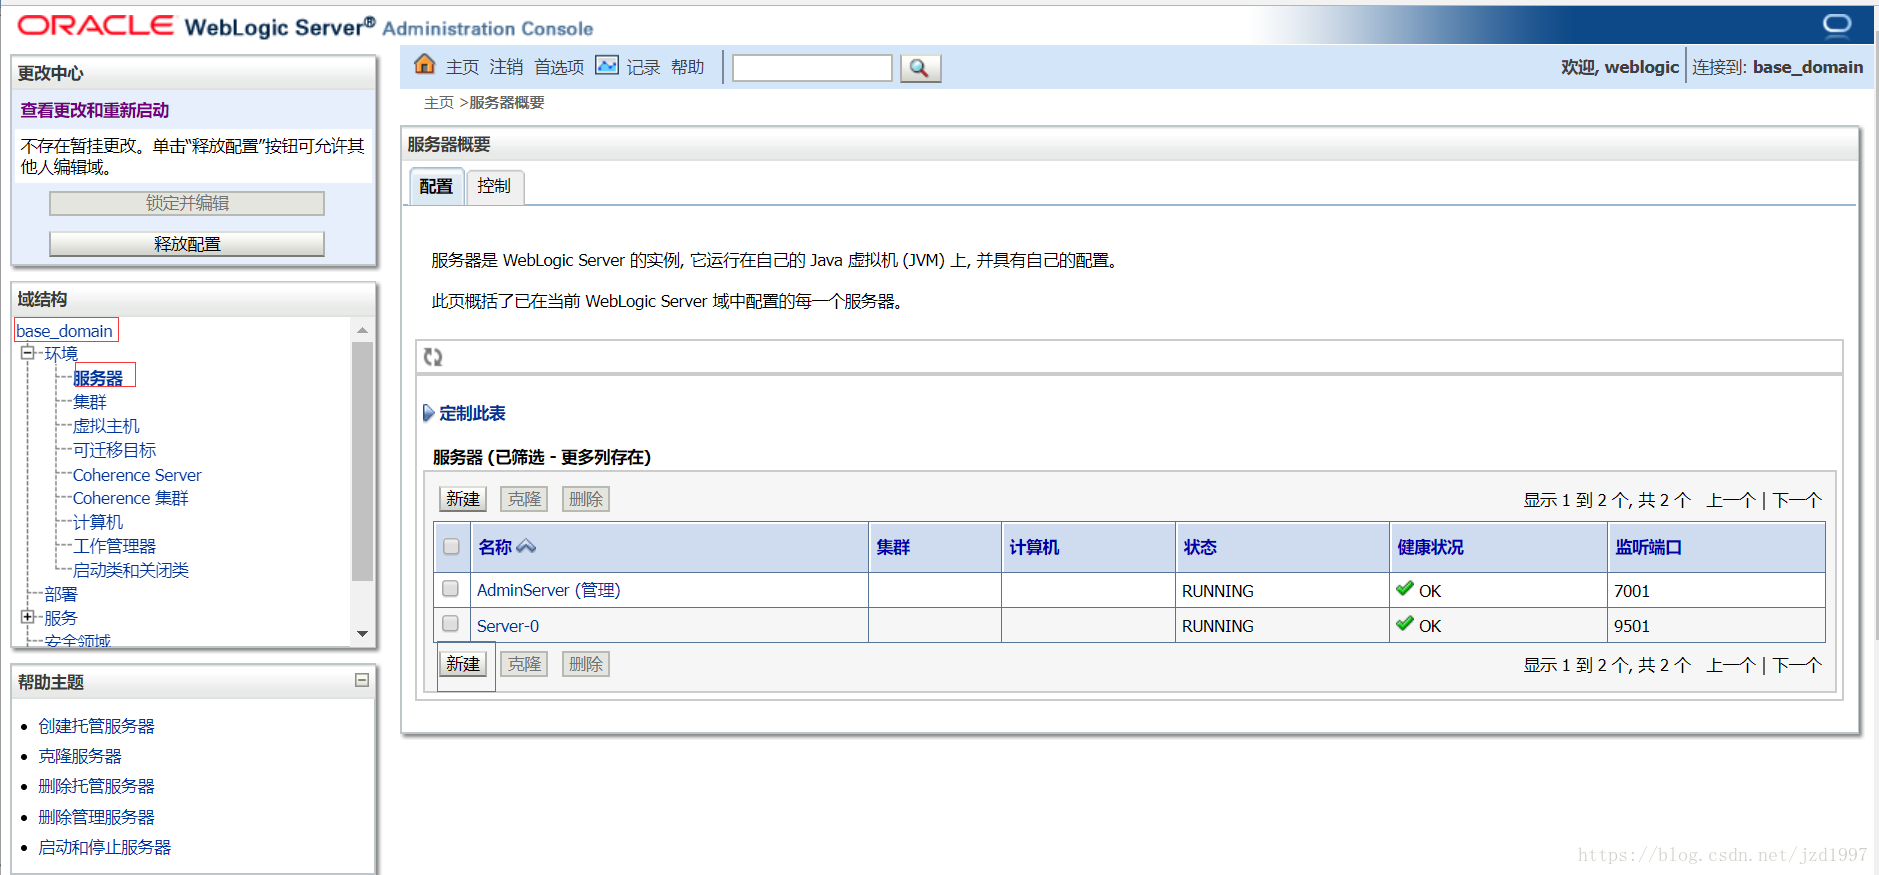Sort table by 计算机 column header
Screen dimensions: 1879x875
tap(1034, 547)
